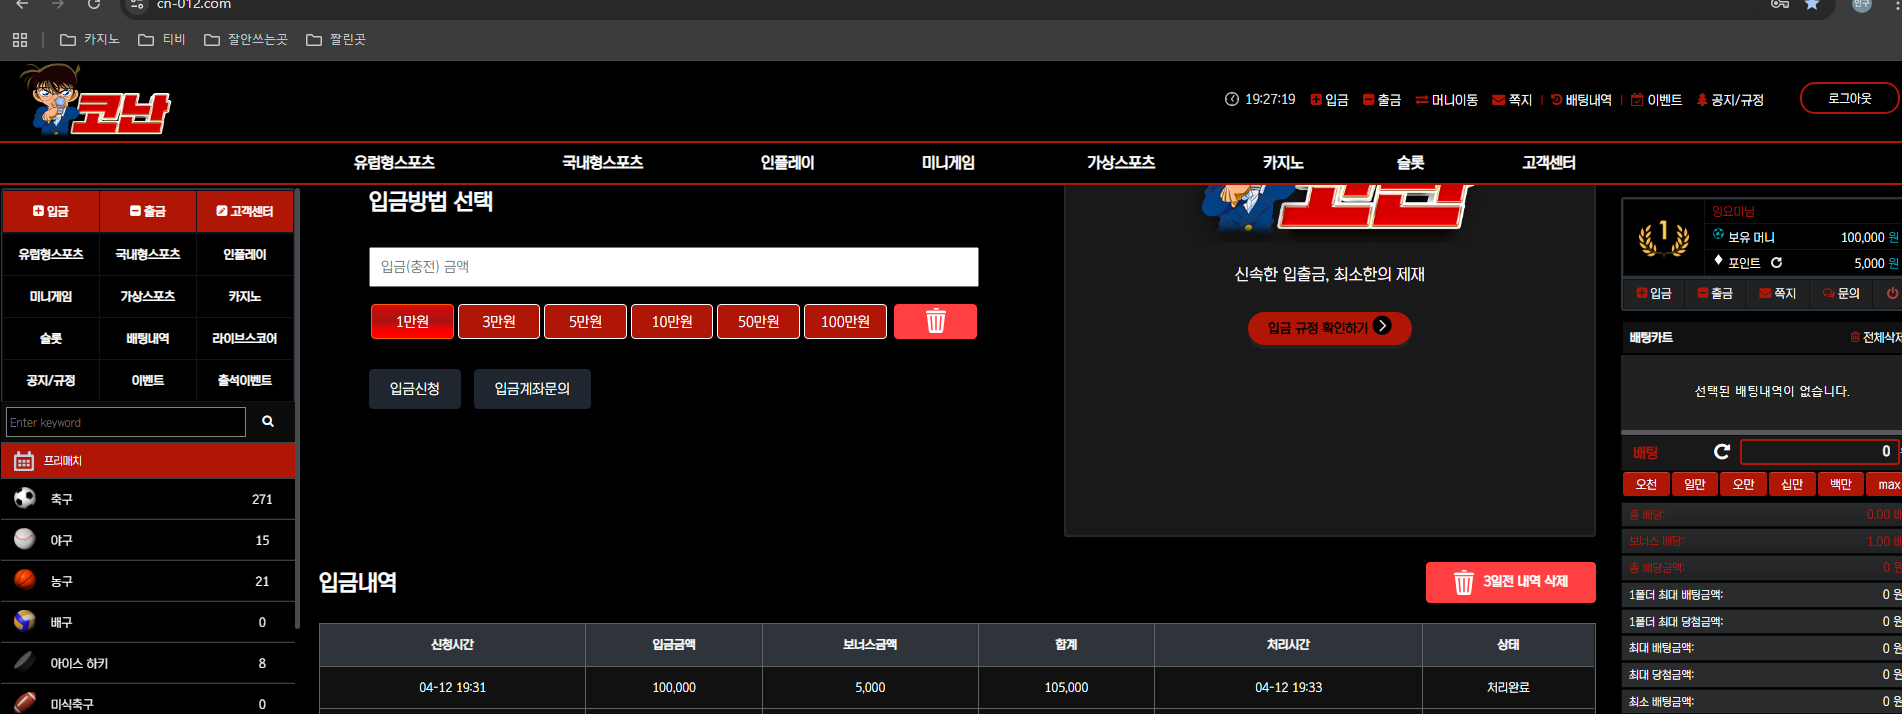Switch to the 출금 tab in sidebar
Viewport: 1902px width, 714px height.
pyautogui.click(x=148, y=211)
